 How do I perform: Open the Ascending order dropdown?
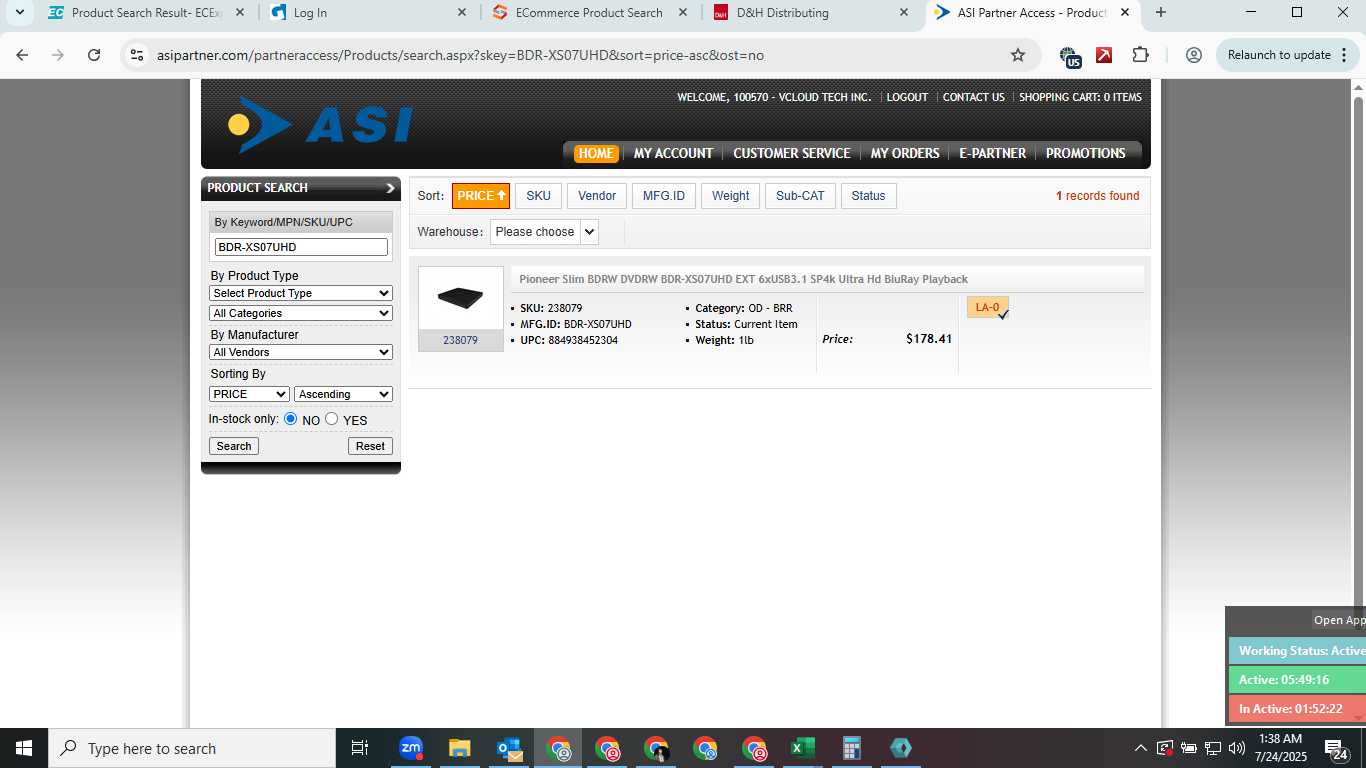pos(343,394)
